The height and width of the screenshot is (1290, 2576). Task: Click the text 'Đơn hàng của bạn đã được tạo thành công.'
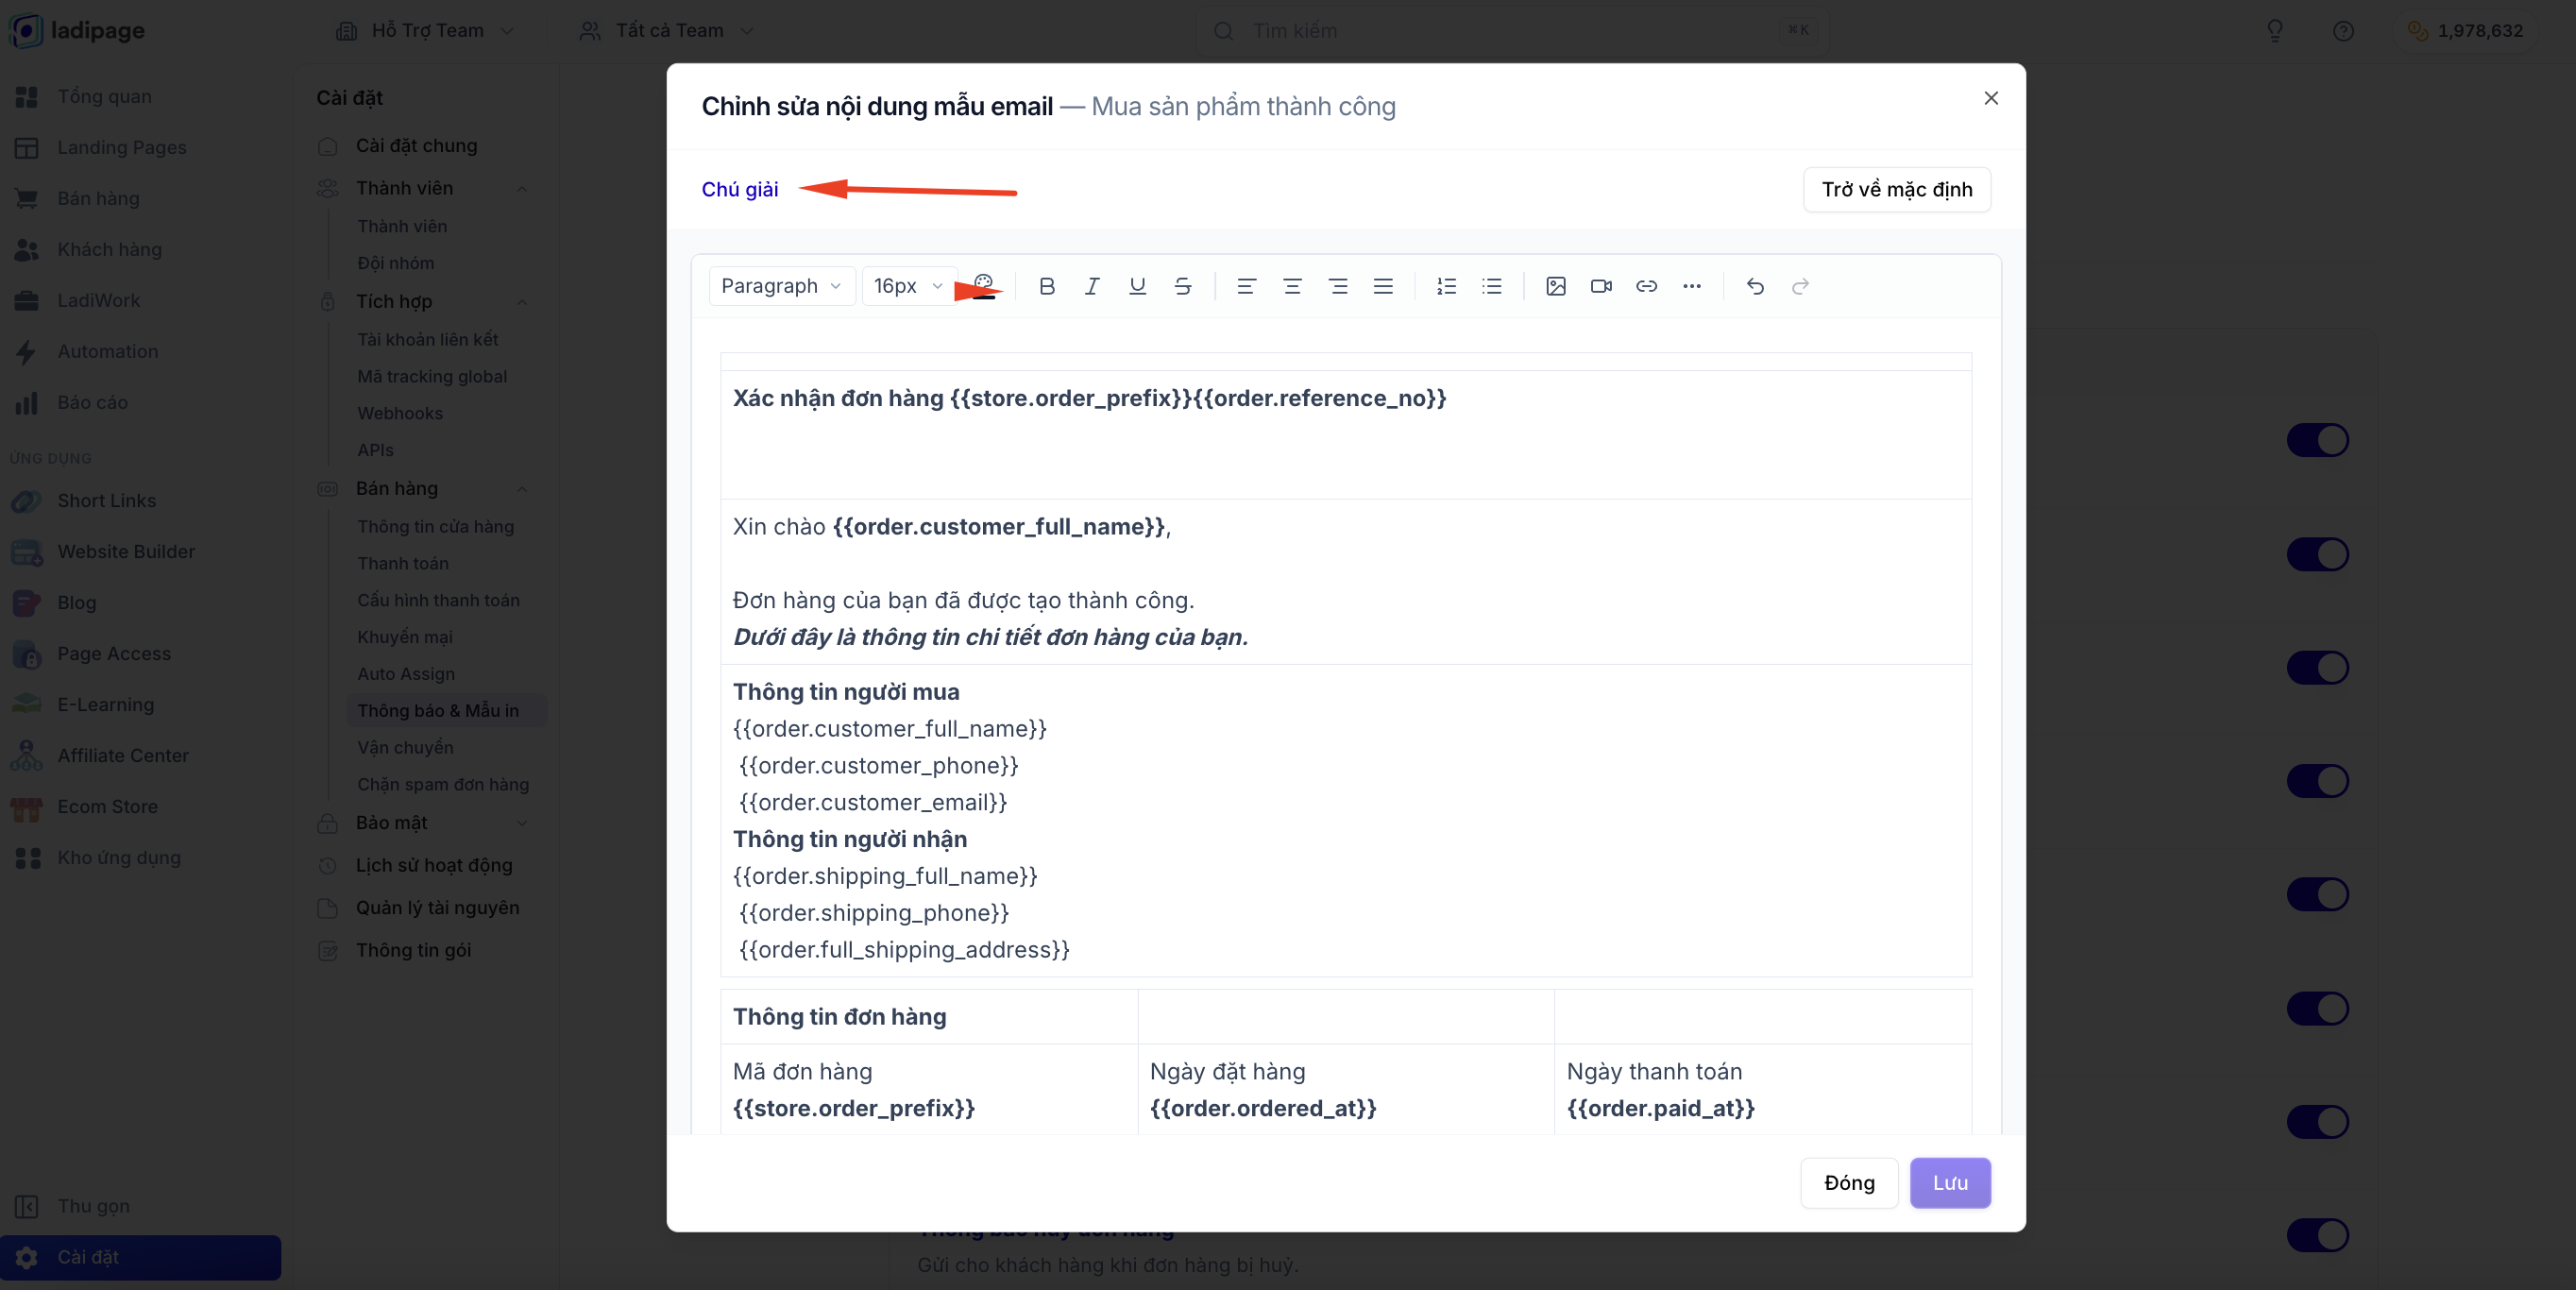[x=963, y=601]
